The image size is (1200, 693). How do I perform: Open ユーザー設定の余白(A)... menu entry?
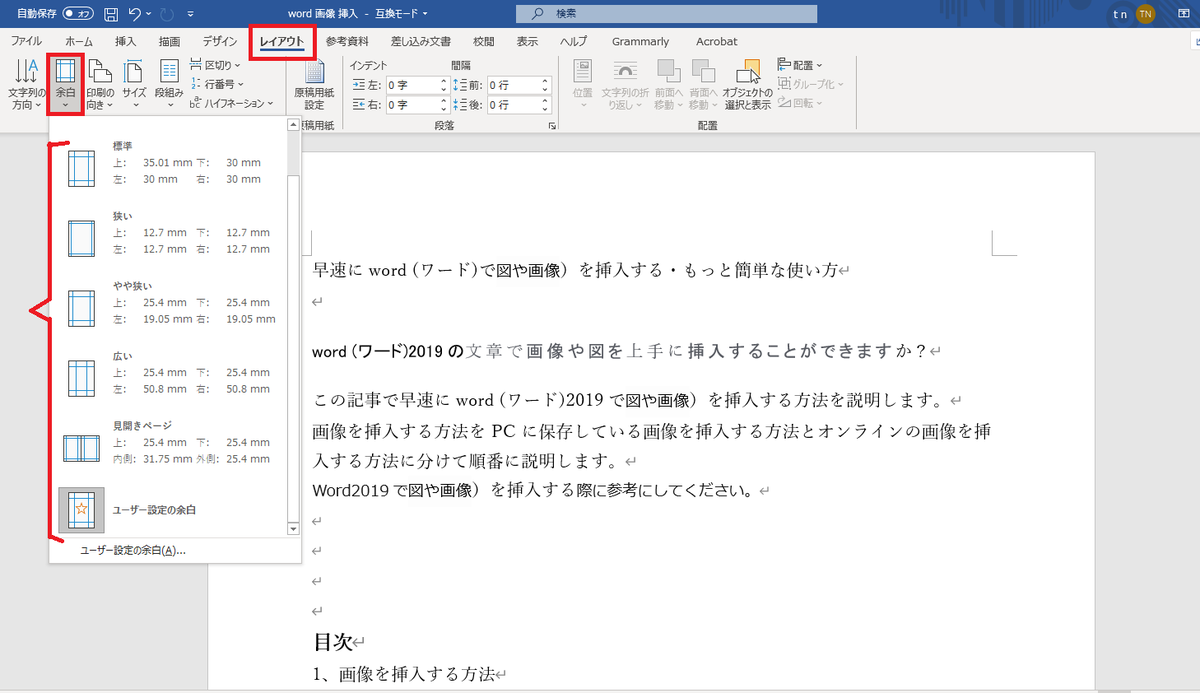tap(132, 550)
